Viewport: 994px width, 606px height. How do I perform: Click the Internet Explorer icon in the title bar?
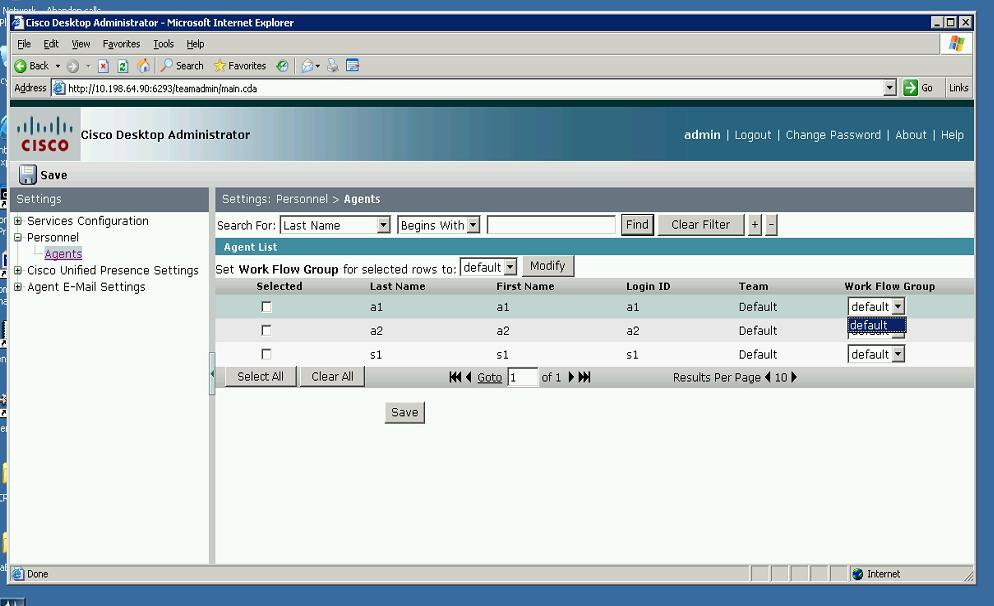(x=17, y=23)
